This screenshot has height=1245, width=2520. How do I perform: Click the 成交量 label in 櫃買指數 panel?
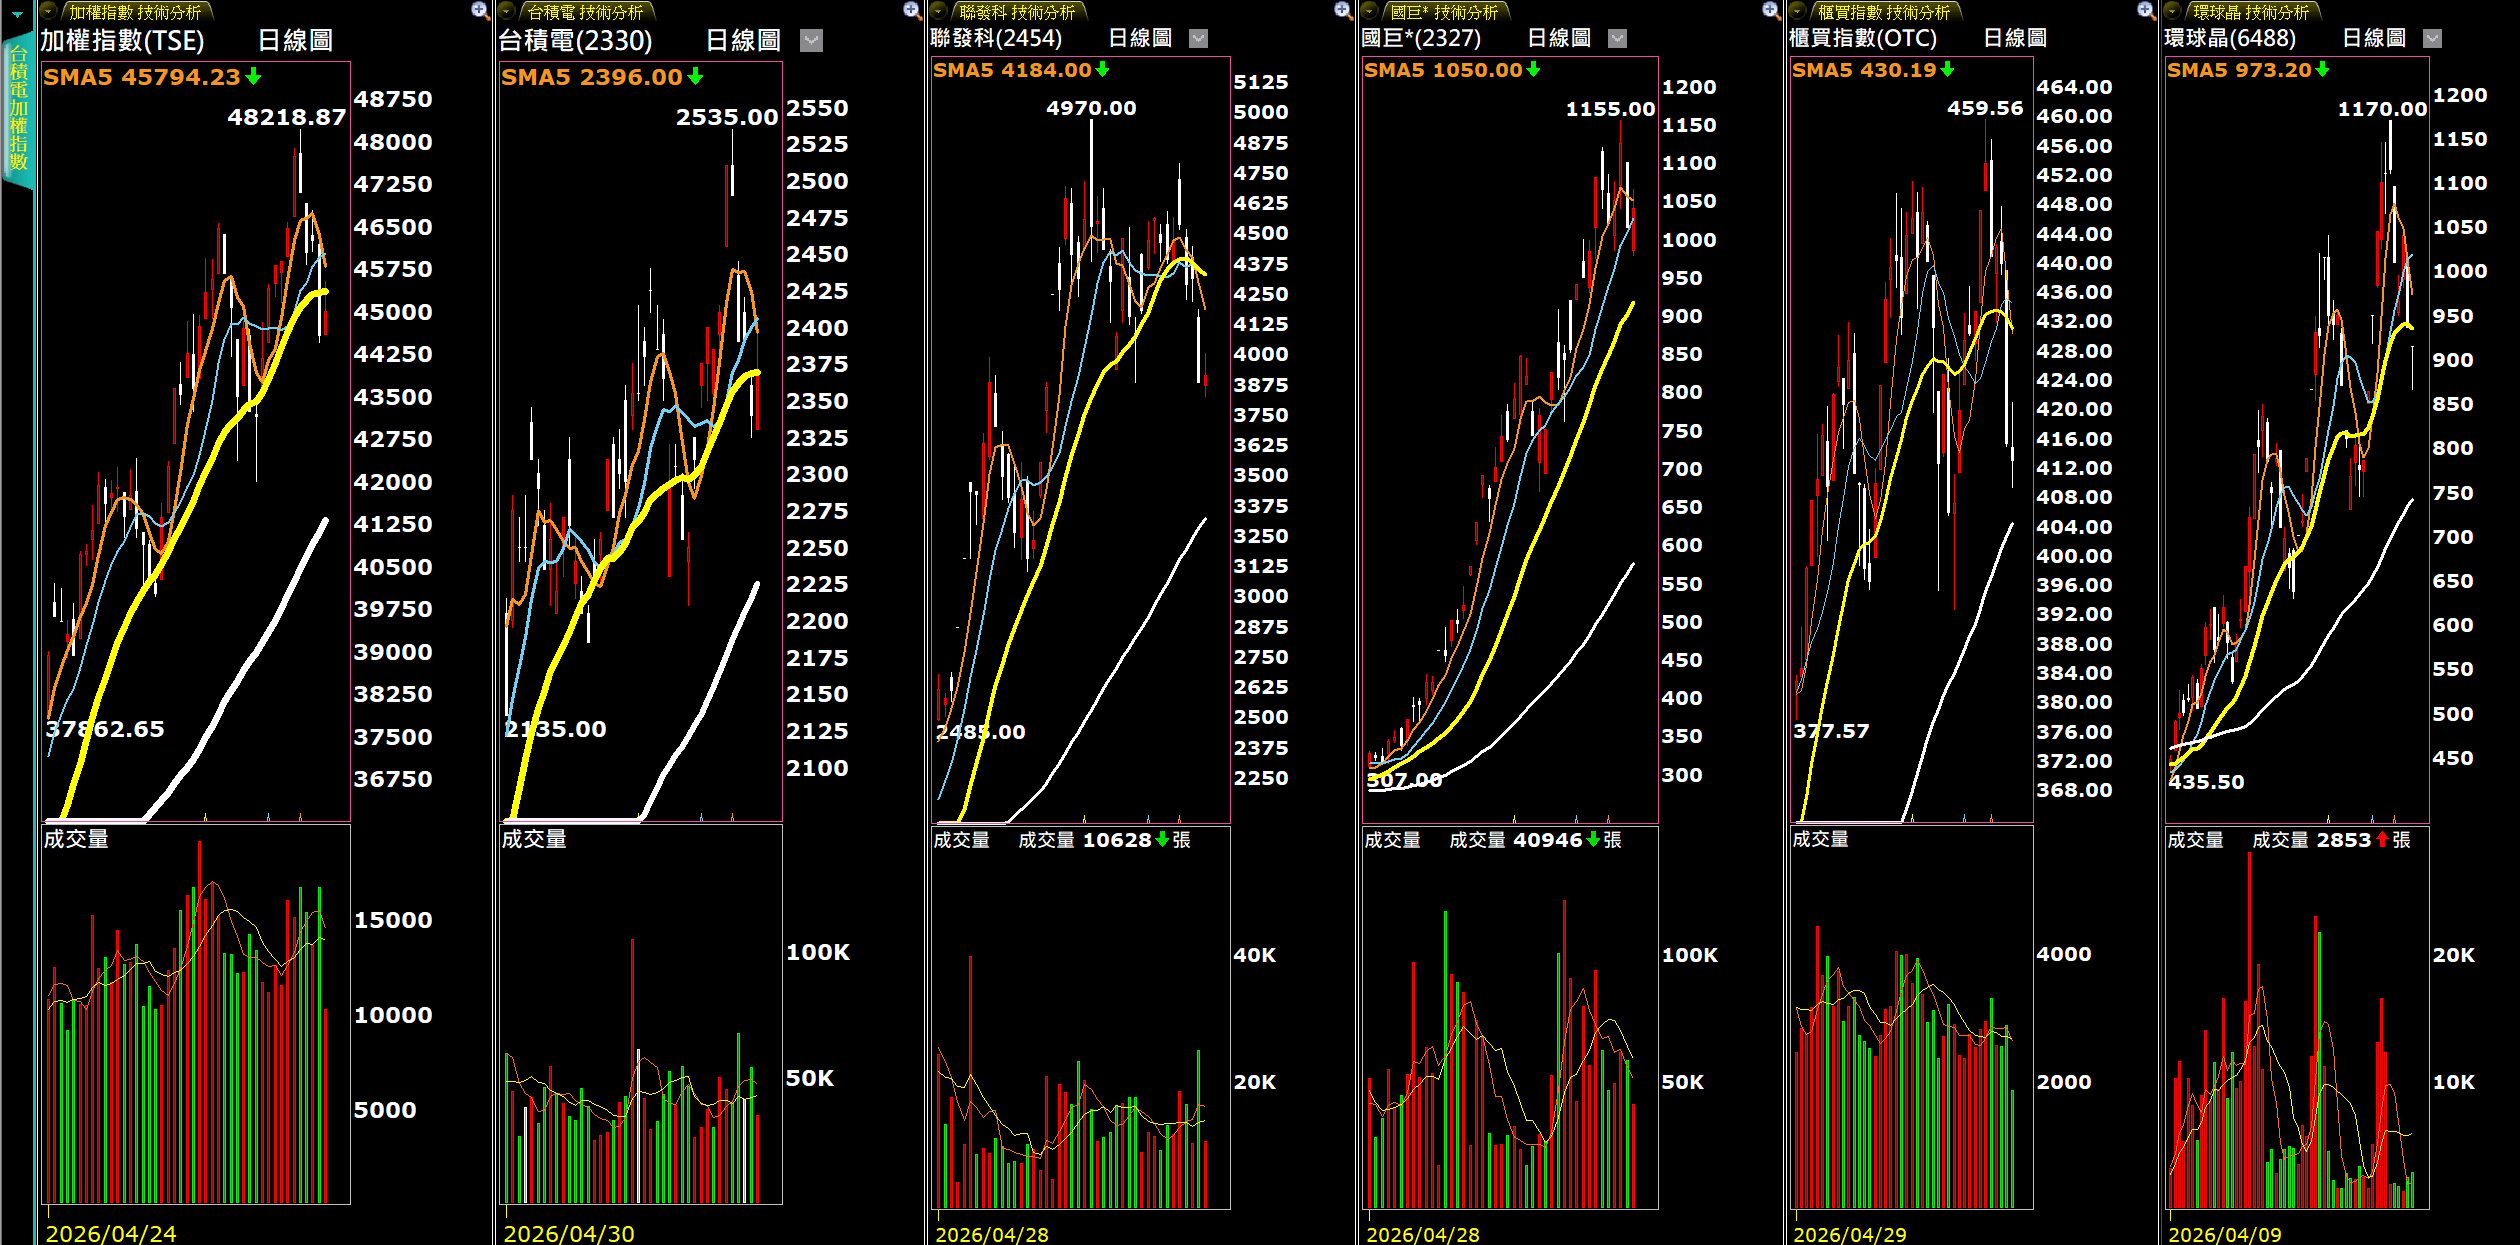click(1820, 839)
